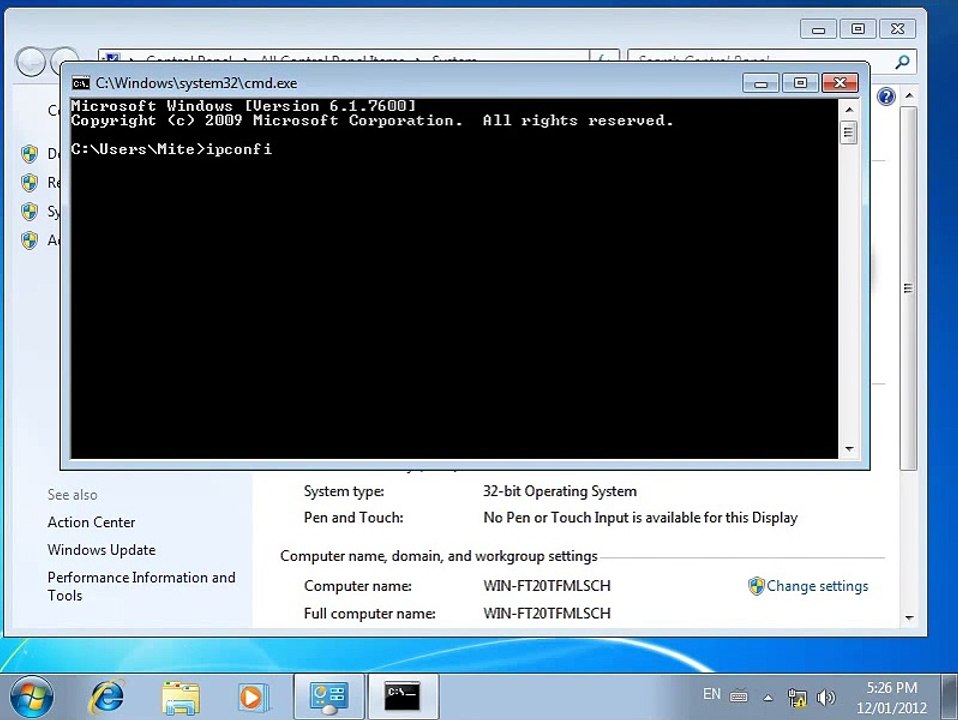Open the Change settings link
Image resolution: width=958 pixels, height=720 pixels.
point(817,586)
